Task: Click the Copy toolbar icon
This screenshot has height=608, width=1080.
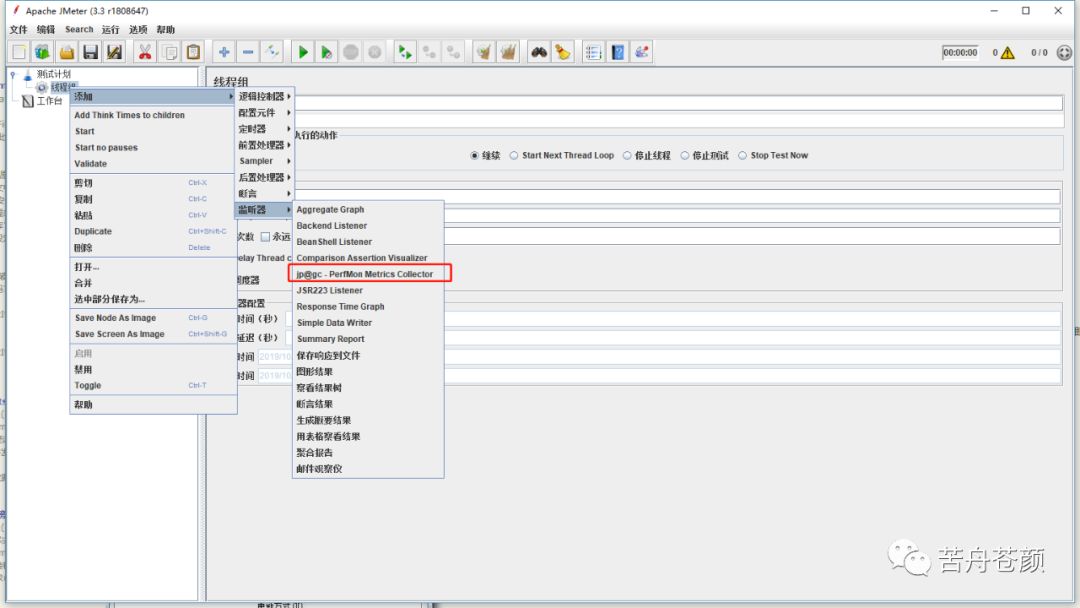Action: point(169,52)
